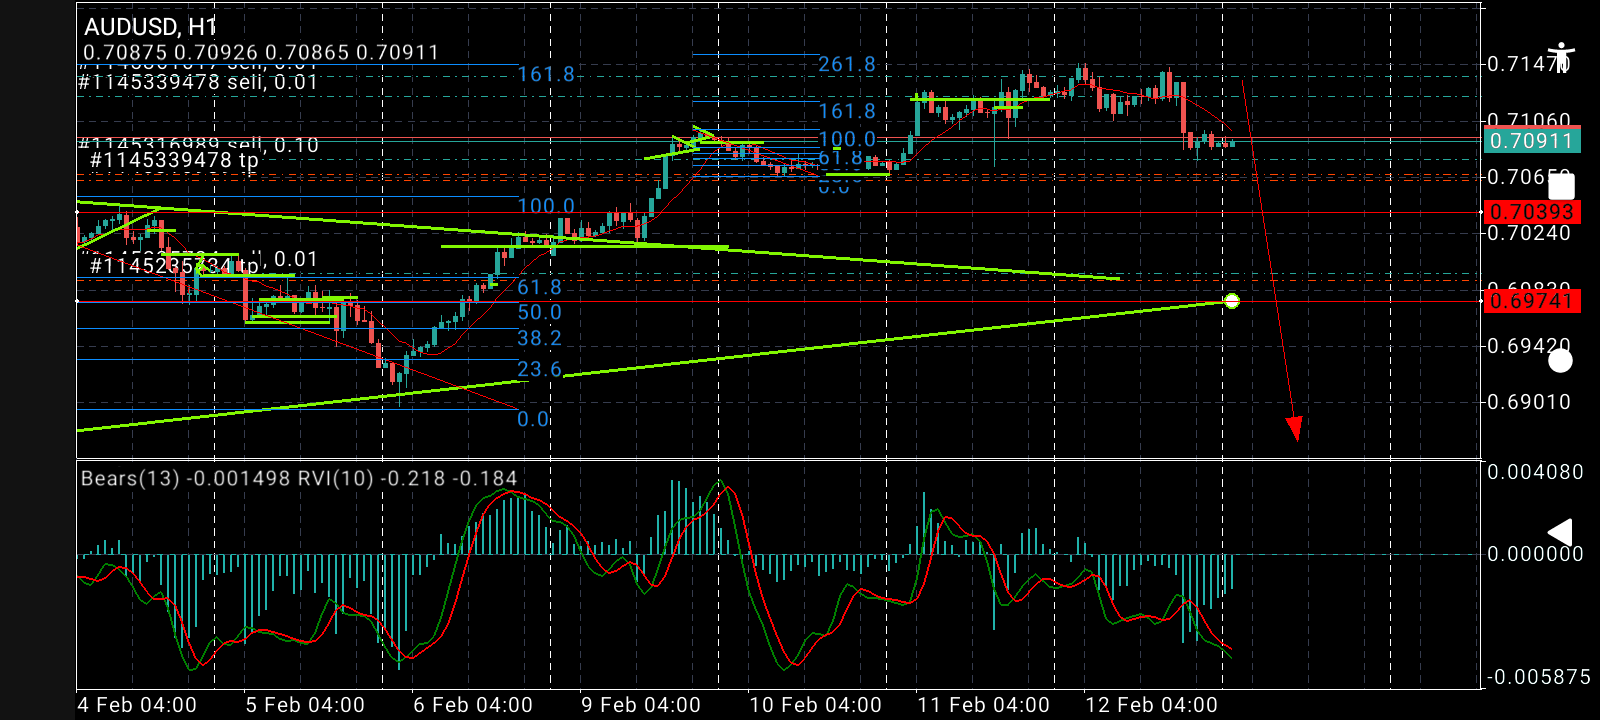1600x720 pixels.
Task: Click the Bears(13) RVI(10) indicator label
Action: pos(299,479)
